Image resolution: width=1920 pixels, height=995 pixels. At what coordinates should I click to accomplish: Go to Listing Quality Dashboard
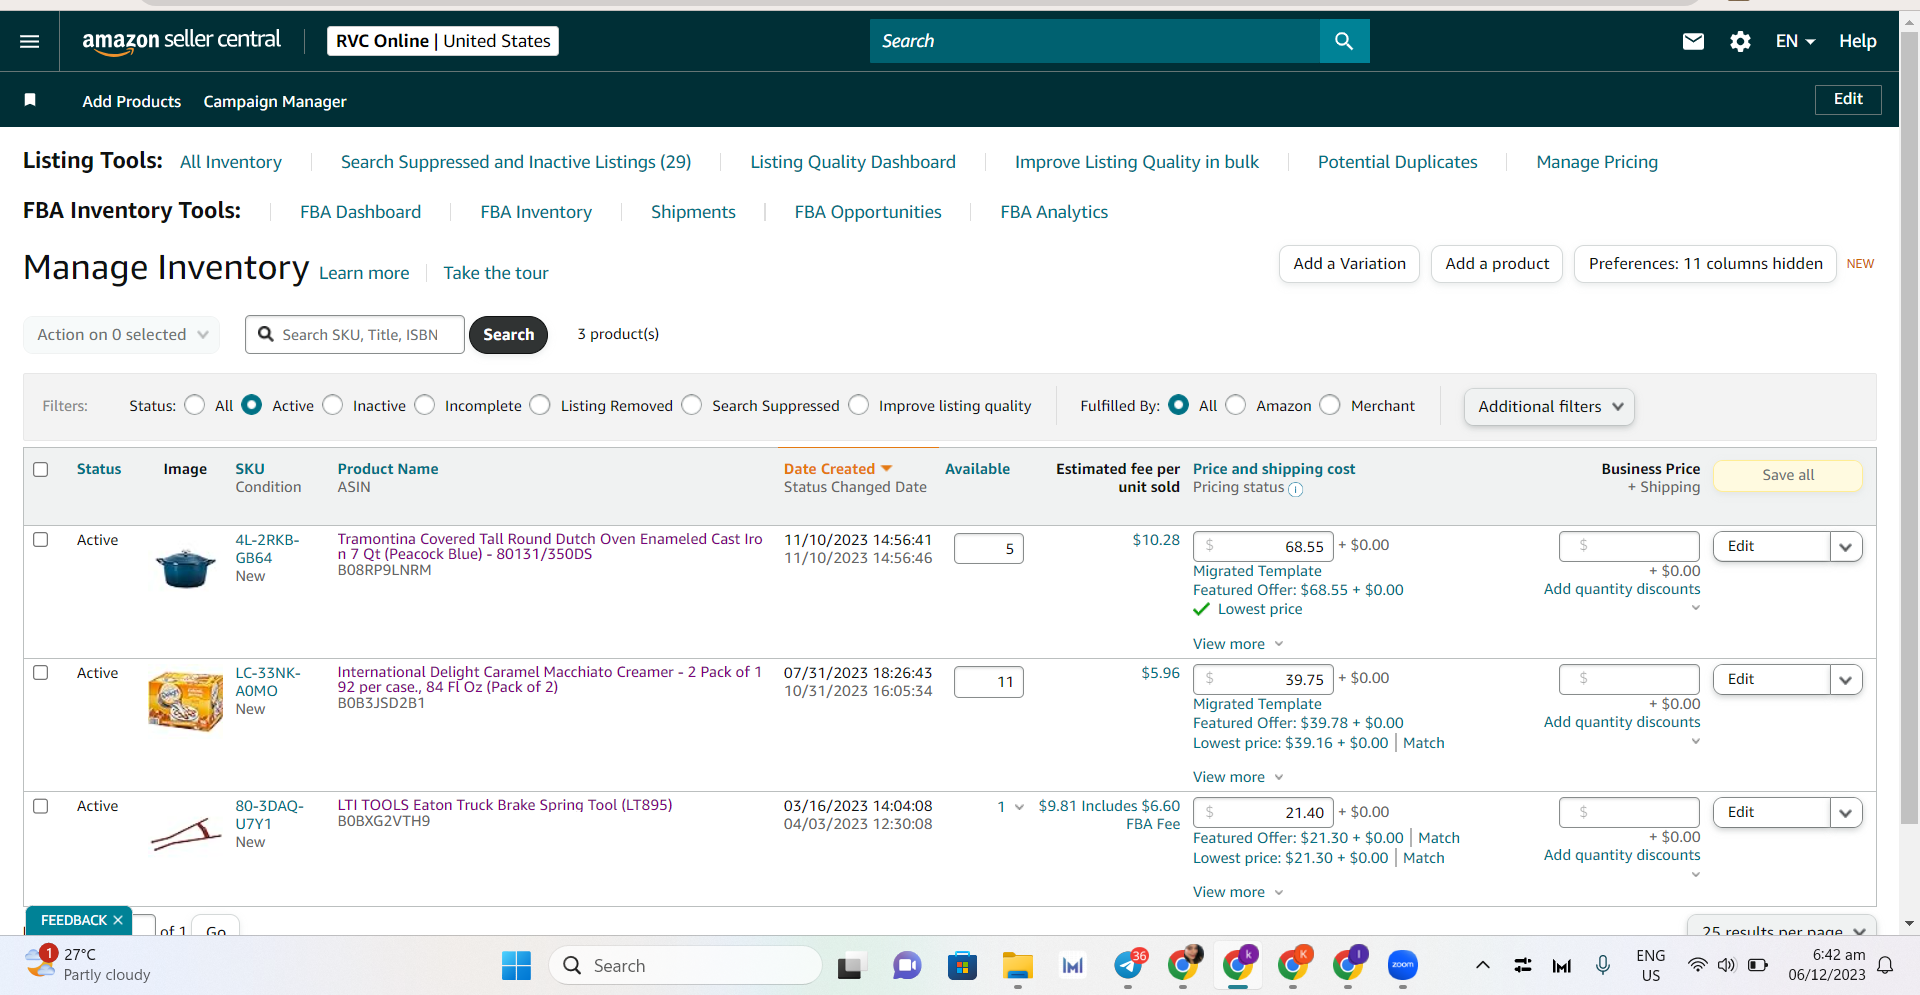tap(853, 162)
